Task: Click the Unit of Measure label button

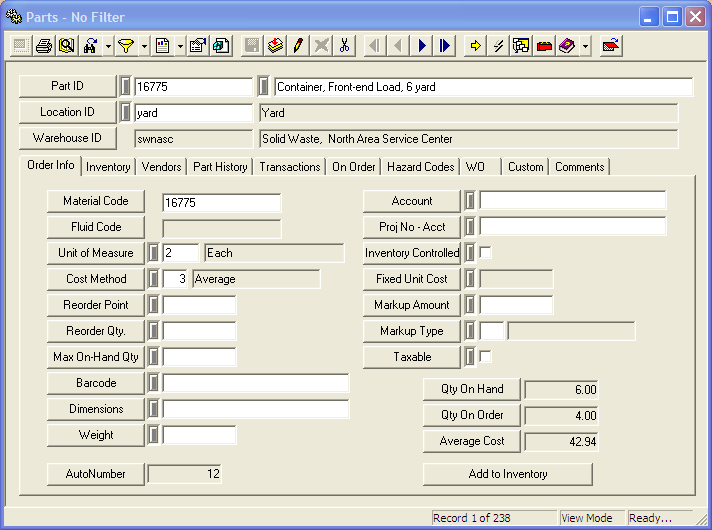Action: [96, 253]
